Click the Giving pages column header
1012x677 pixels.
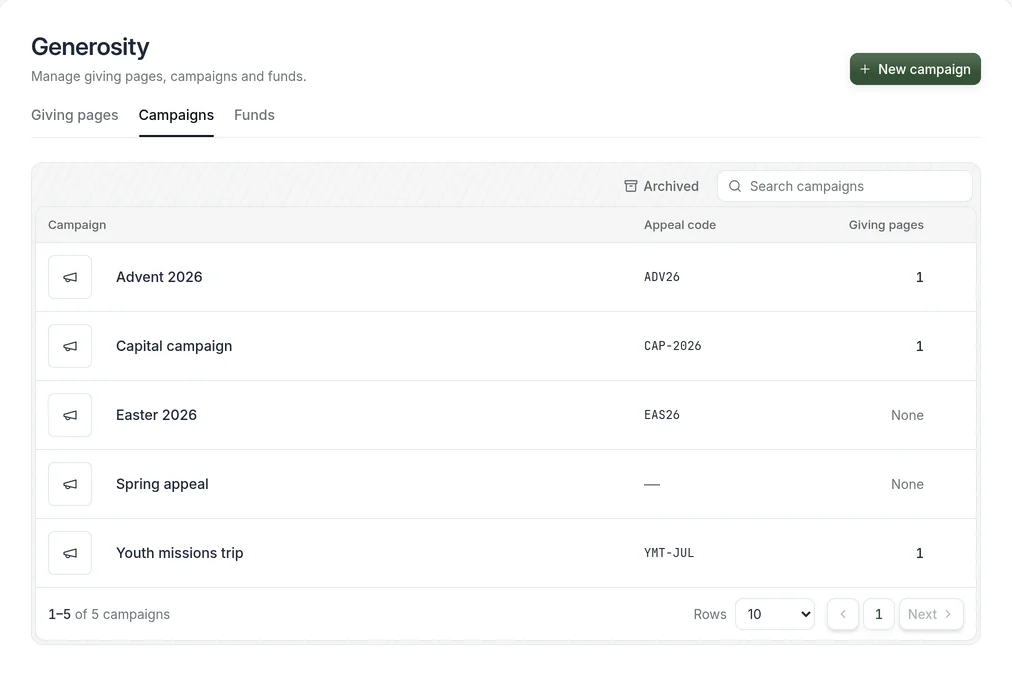tap(886, 225)
